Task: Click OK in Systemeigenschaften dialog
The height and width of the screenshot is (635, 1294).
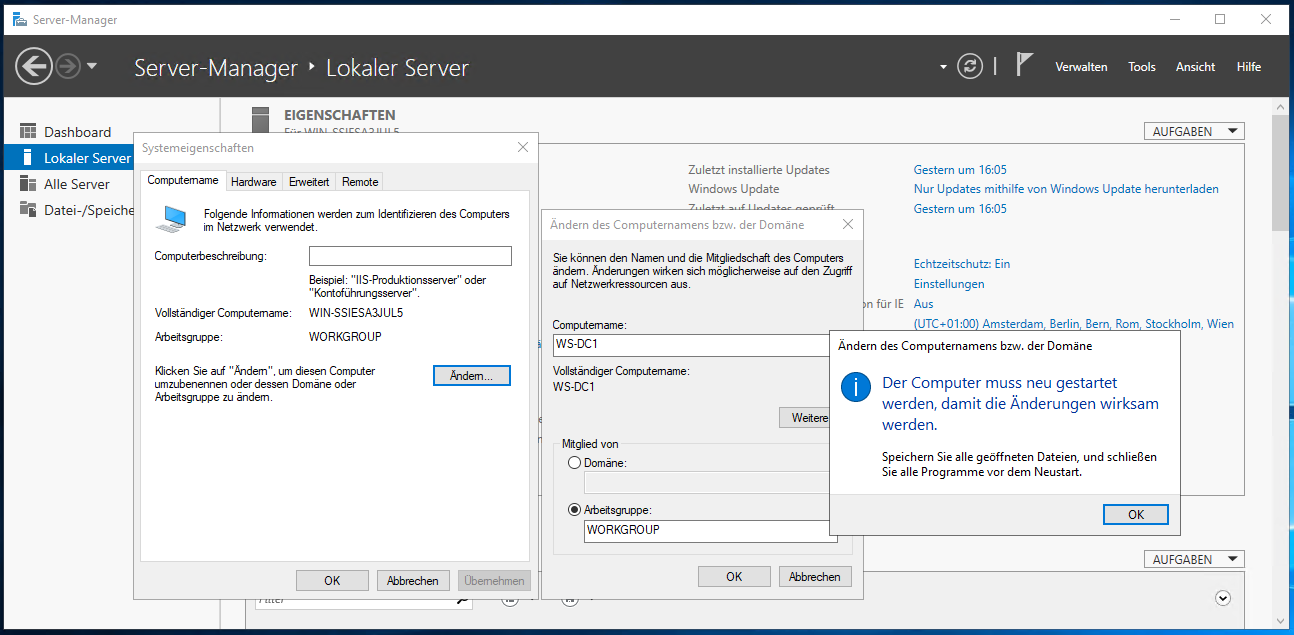Action: tap(332, 580)
